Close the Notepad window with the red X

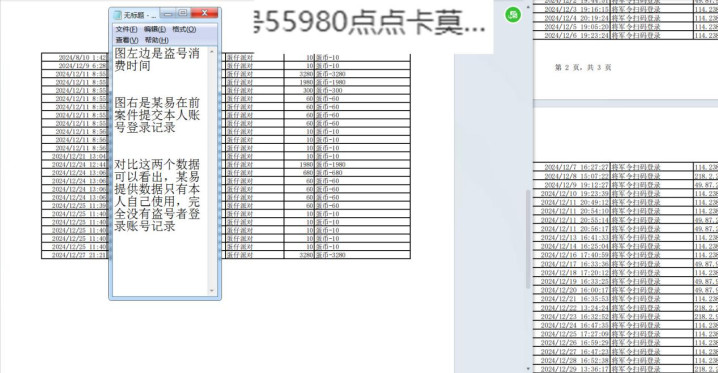tap(204, 13)
